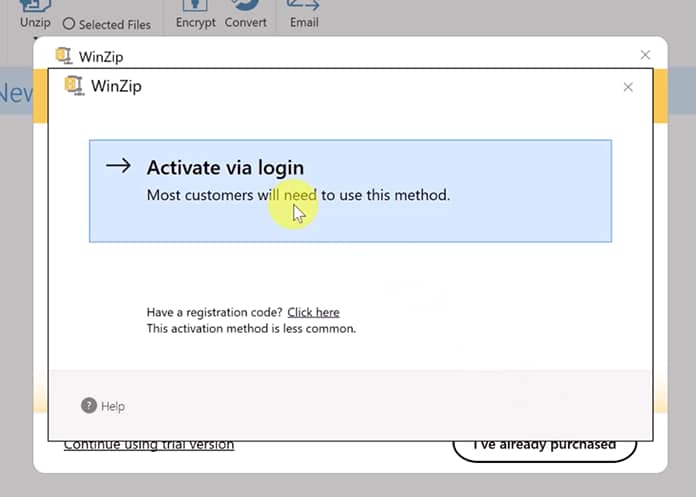Open the Click here registration code link
The width and height of the screenshot is (696, 497).
point(313,312)
